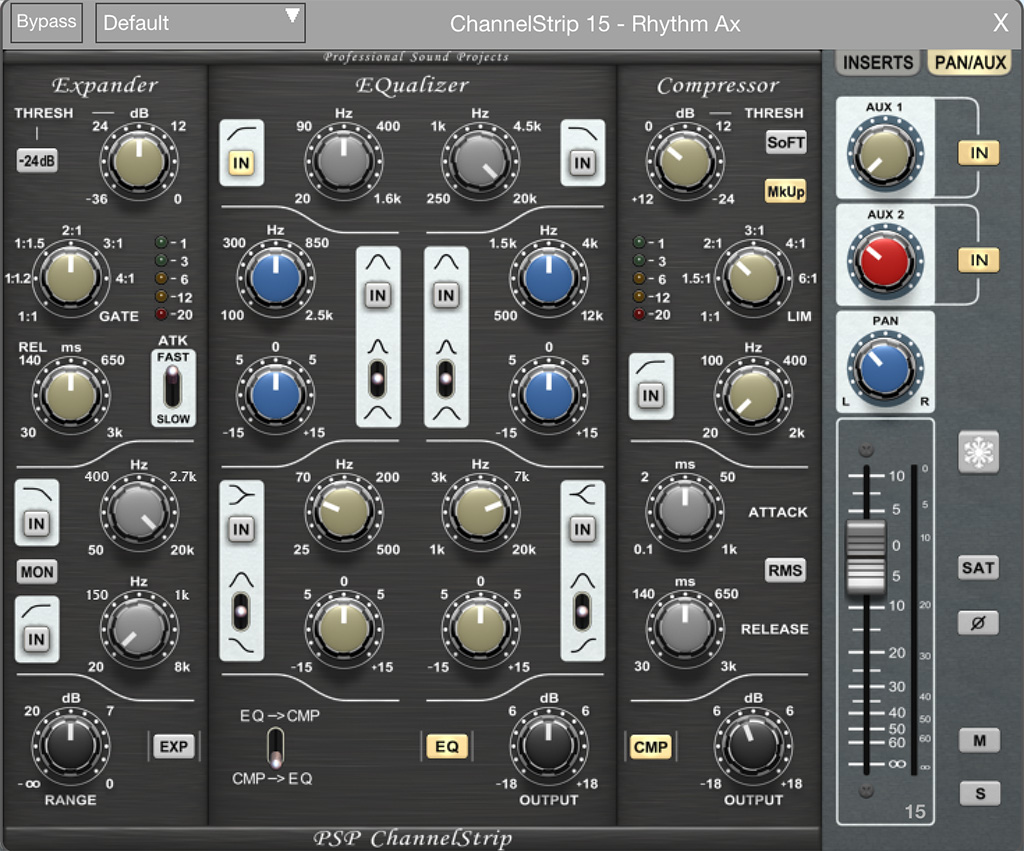
Task: Click the expander THRESH knob
Action: (x=138, y=161)
